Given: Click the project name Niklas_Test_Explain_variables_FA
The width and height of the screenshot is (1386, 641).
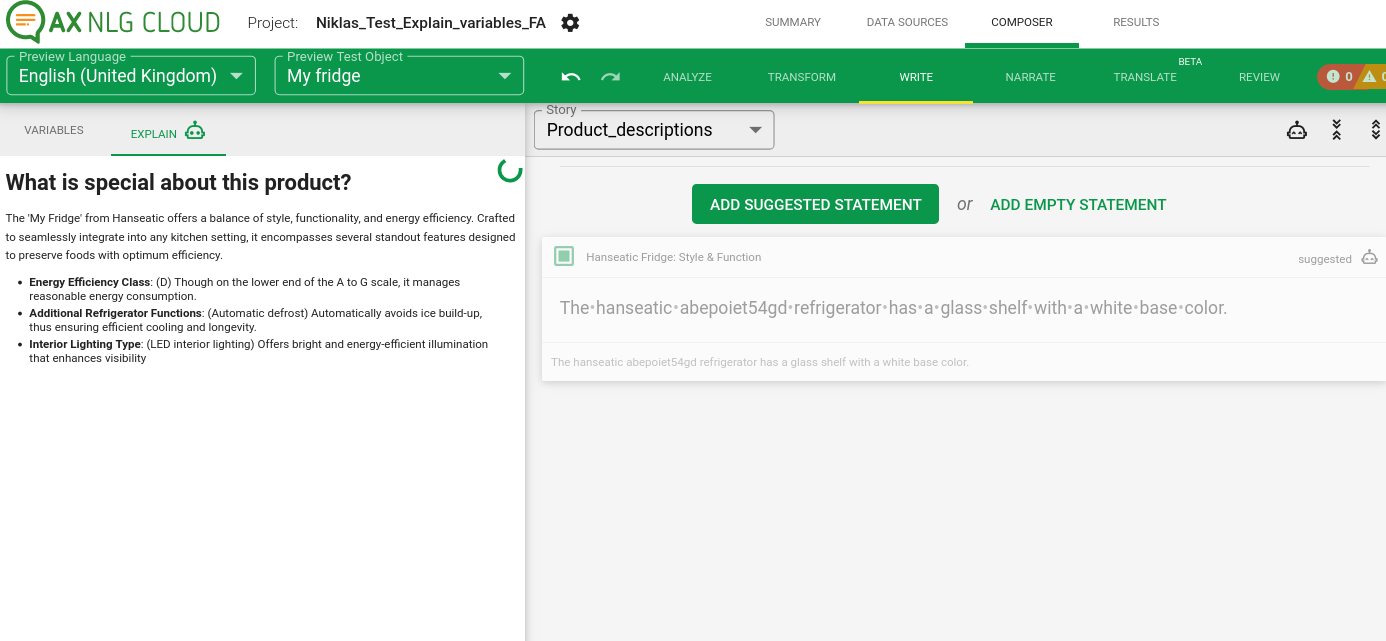Looking at the screenshot, I should click(x=431, y=23).
